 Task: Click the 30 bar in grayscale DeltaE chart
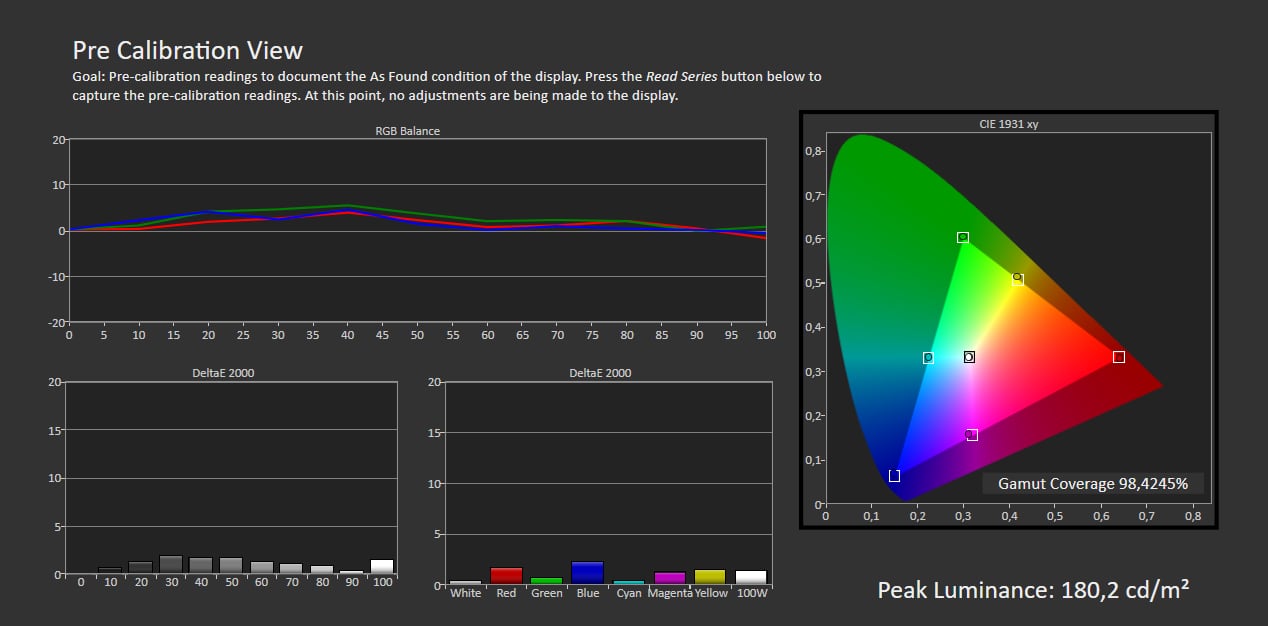(x=170, y=565)
